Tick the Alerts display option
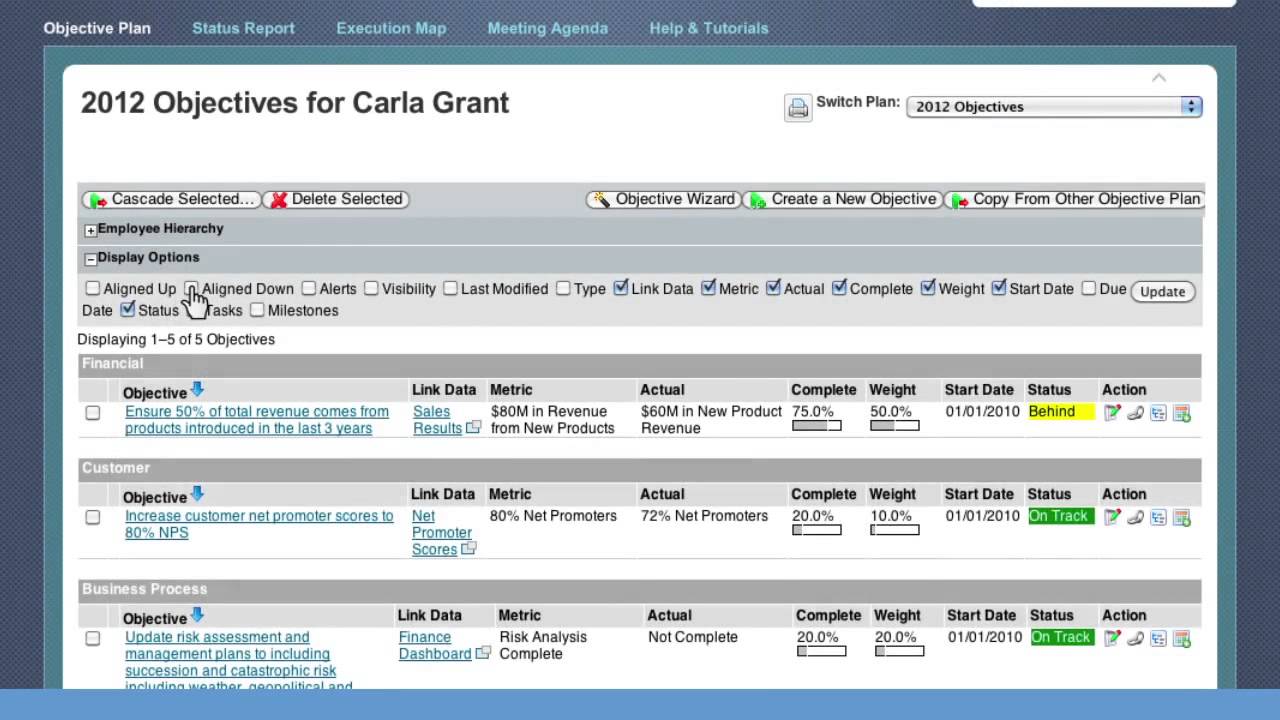This screenshot has width=1280, height=720. (309, 288)
